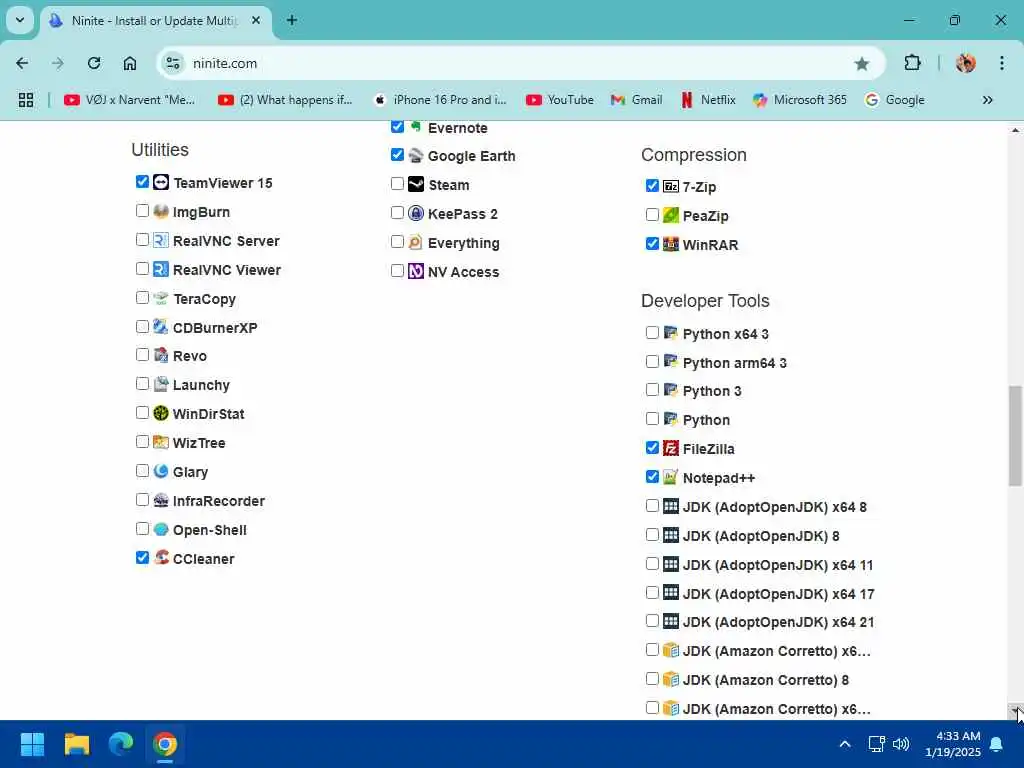Open the Gmail bookmark

click(636, 100)
